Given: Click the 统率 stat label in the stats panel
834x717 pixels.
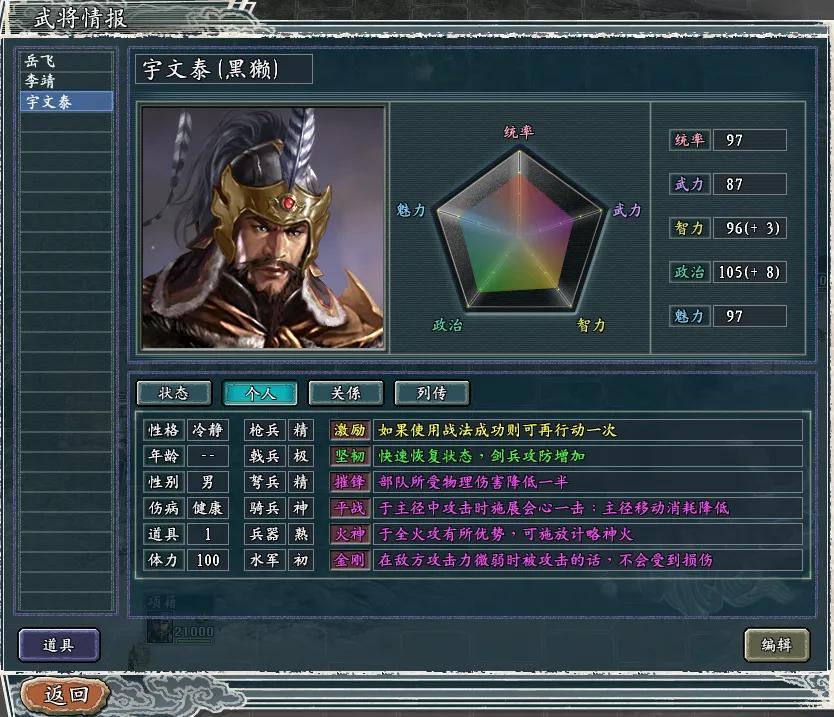Looking at the screenshot, I should coord(689,140).
